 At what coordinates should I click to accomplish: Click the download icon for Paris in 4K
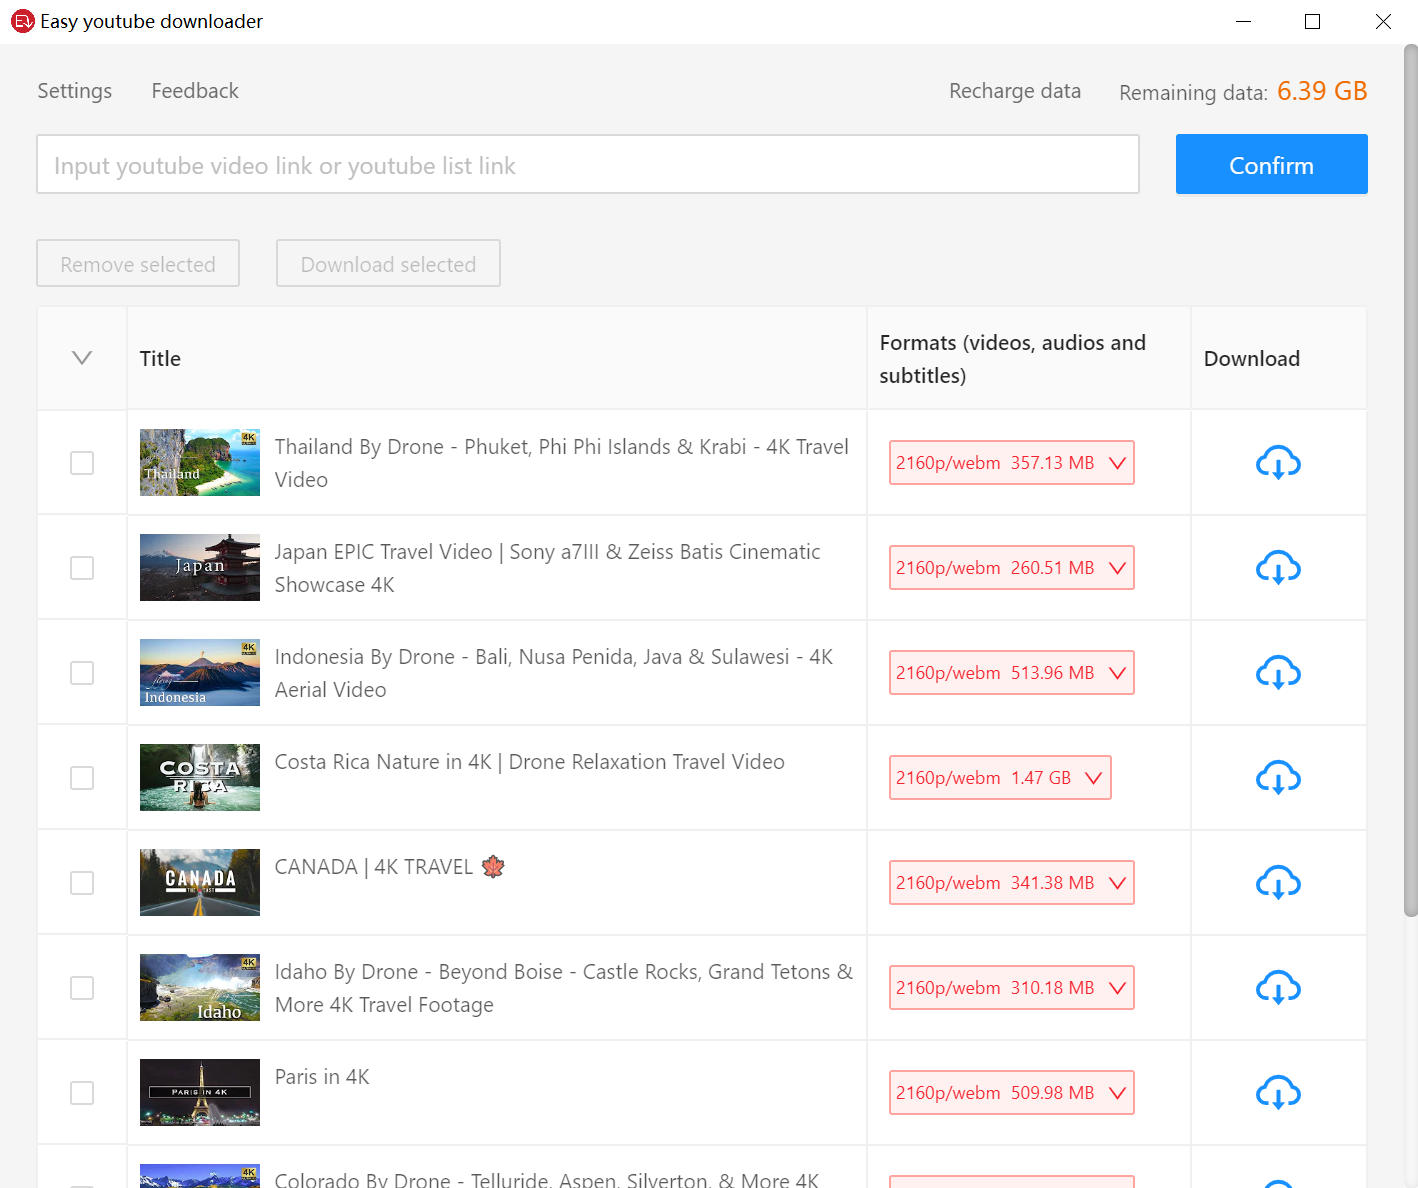click(1278, 1092)
